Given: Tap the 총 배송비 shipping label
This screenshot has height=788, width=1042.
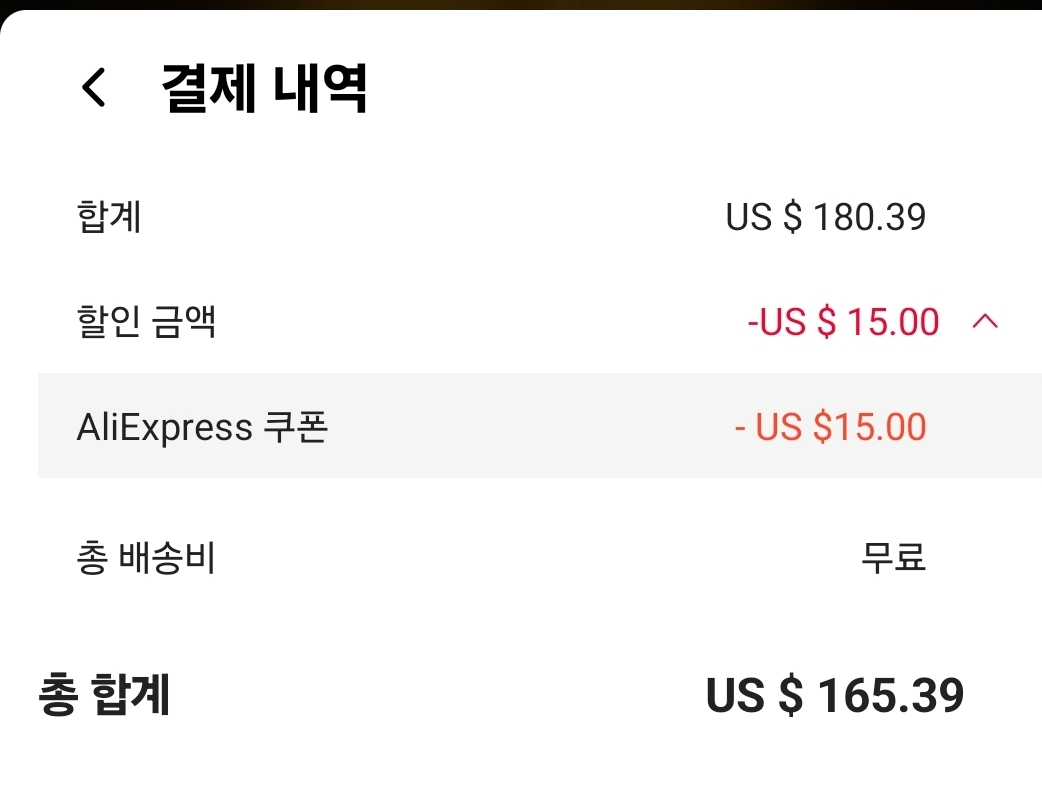Looking at the screenshot, I should [146, 558].
